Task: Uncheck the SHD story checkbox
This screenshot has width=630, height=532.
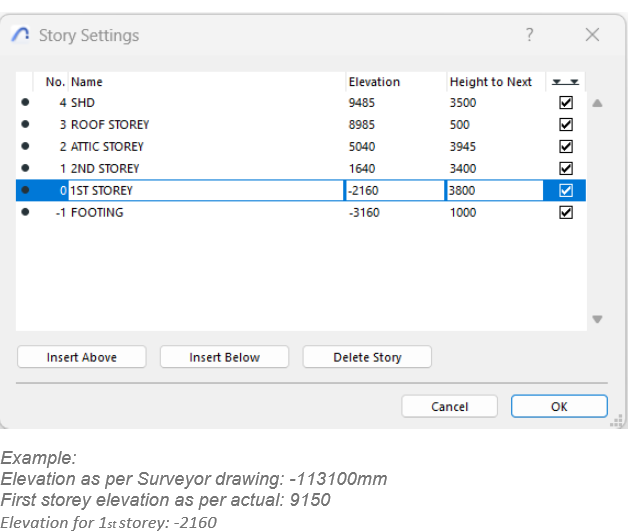Action: pyautogui.click(x=565, y=103)
